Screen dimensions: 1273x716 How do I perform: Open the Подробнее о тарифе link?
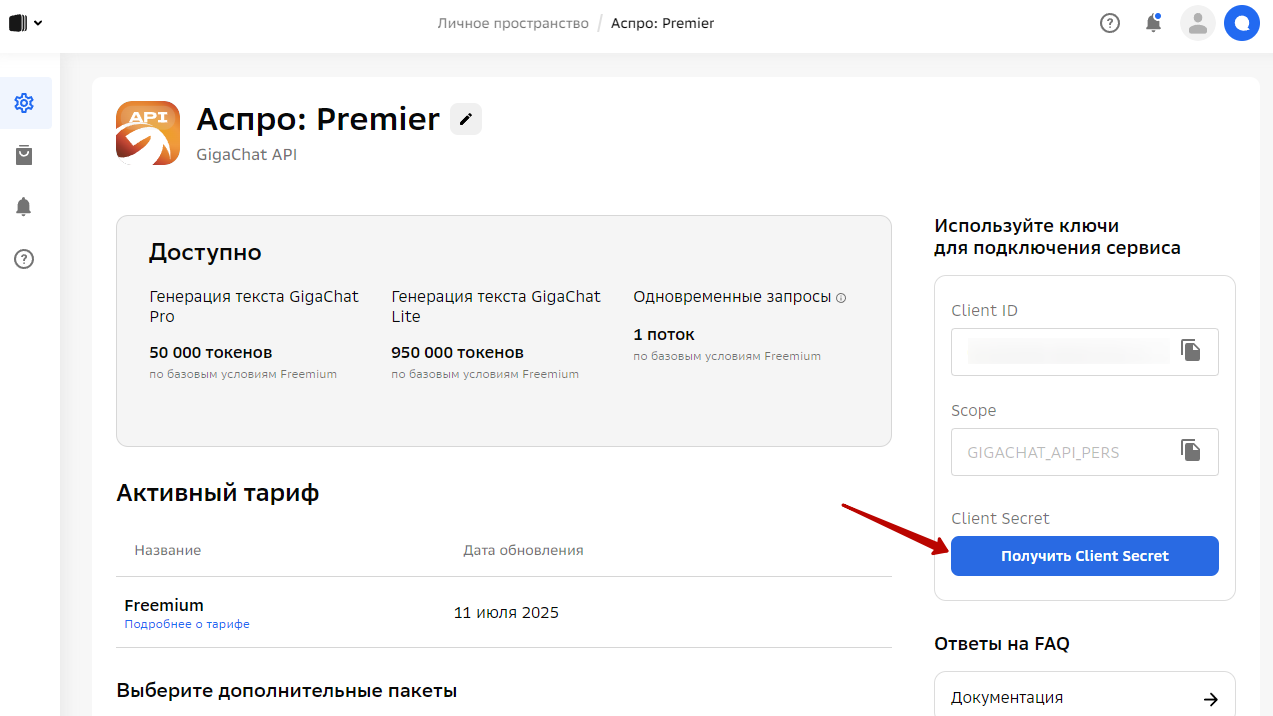(x=187, y=624)
